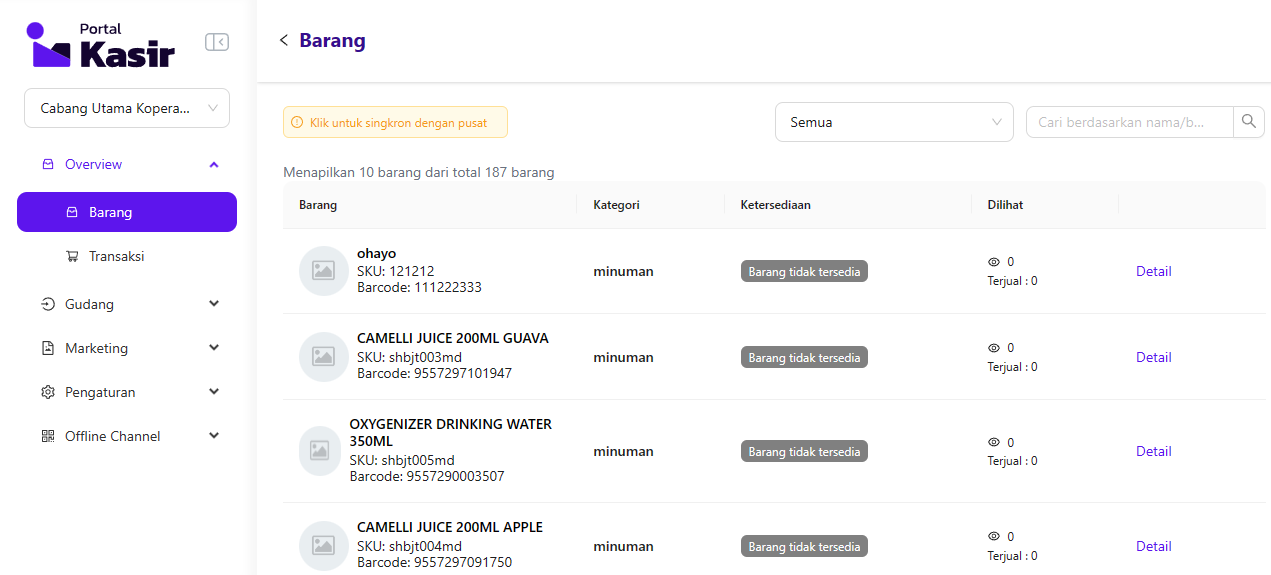Open Detail for OXYGENIZER DRINKING WATER 350ML
Viewport: 1271px width, 575px height.
(1153, 451)
